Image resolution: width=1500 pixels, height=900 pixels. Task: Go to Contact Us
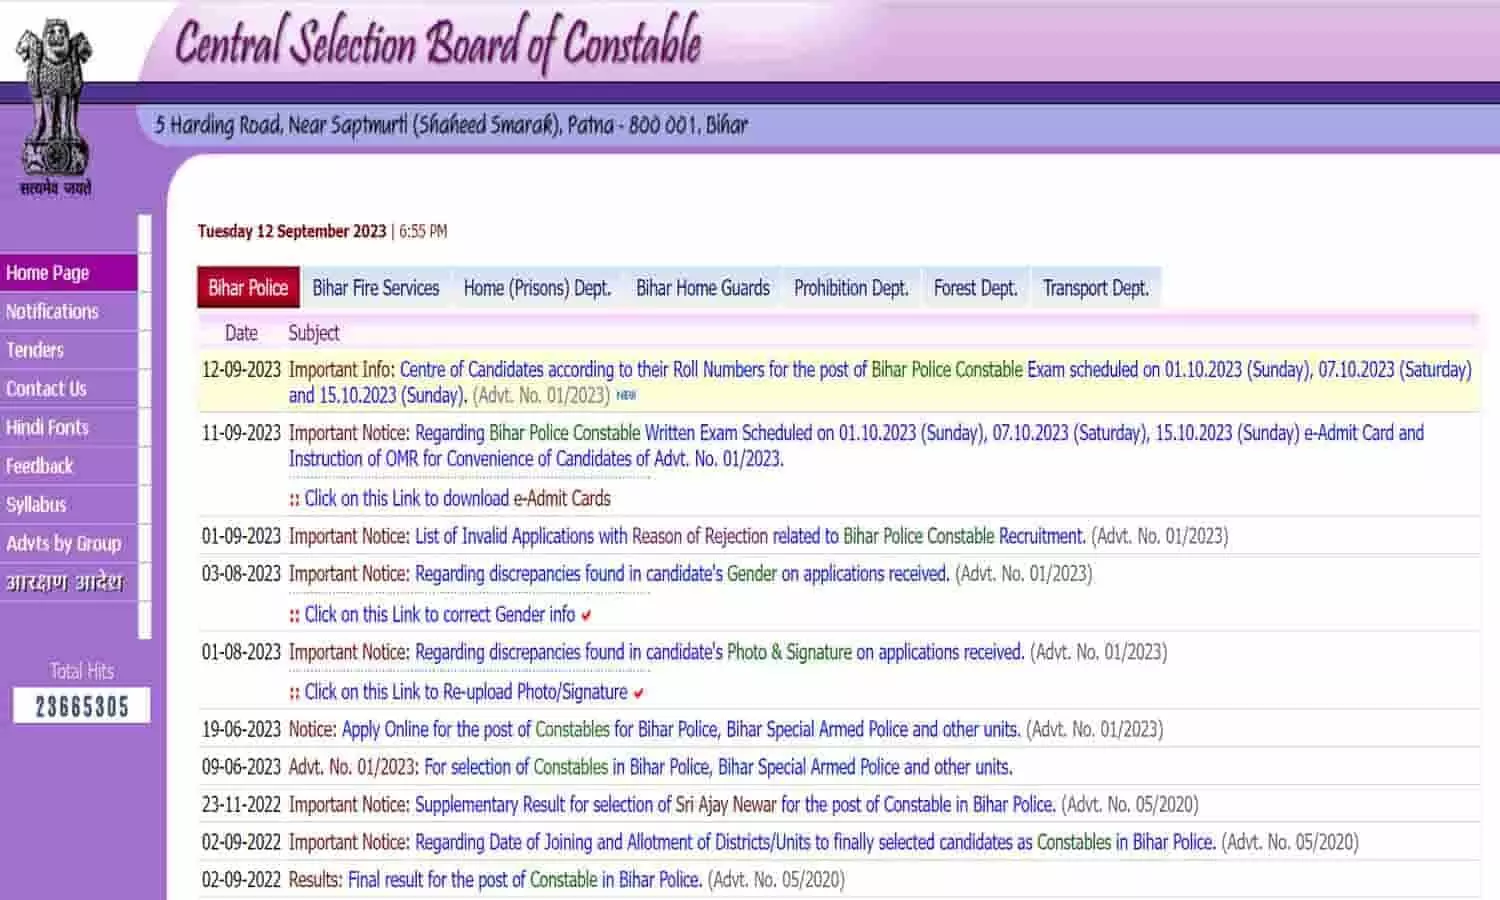pos(45,389)
